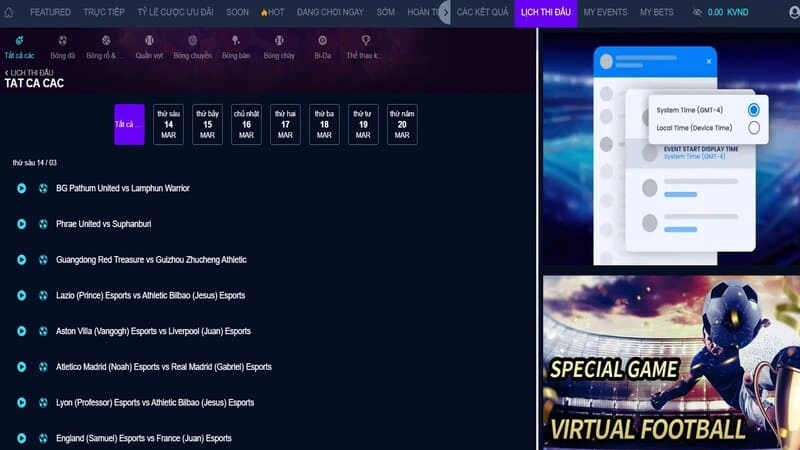Filter schedule to thứ tư 19 MAR
Screen dimensions: 800x450
(x=363, y=124)
